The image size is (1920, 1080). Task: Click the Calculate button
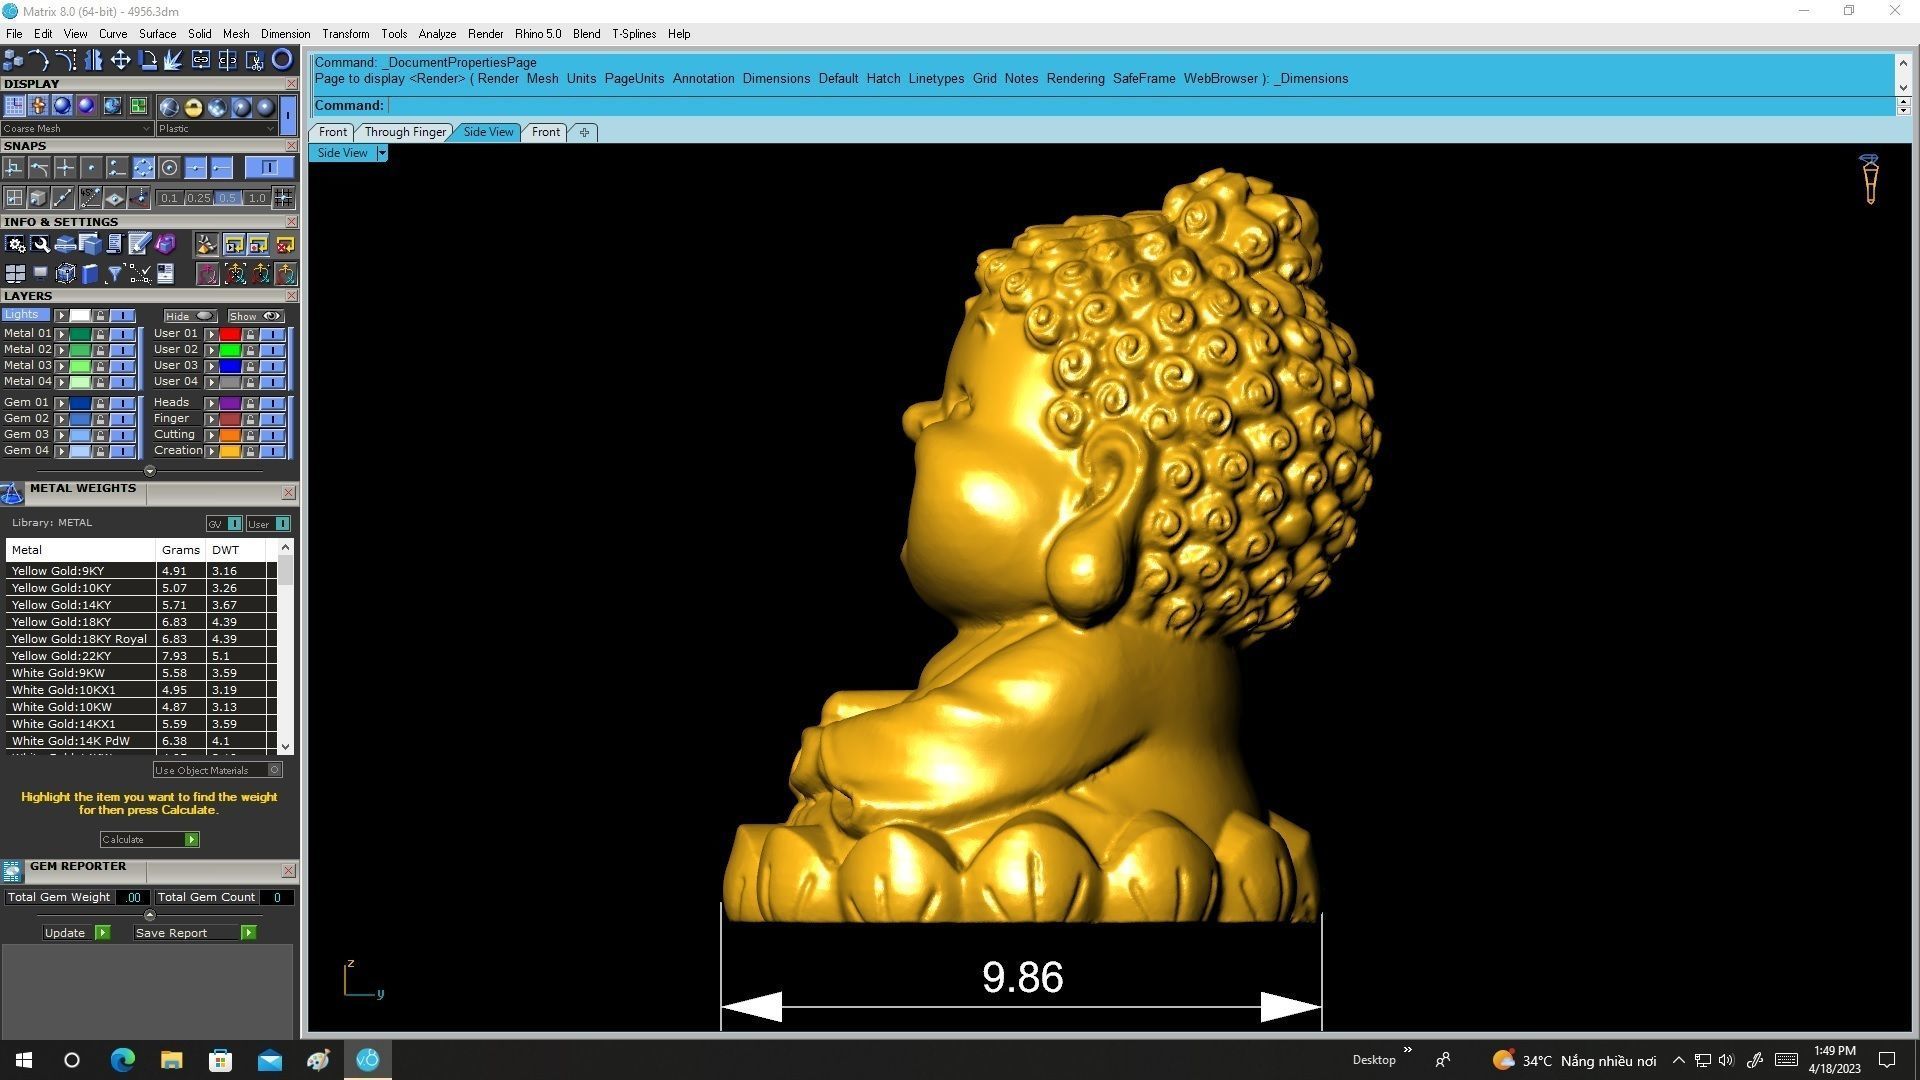(x=149, y=839)
